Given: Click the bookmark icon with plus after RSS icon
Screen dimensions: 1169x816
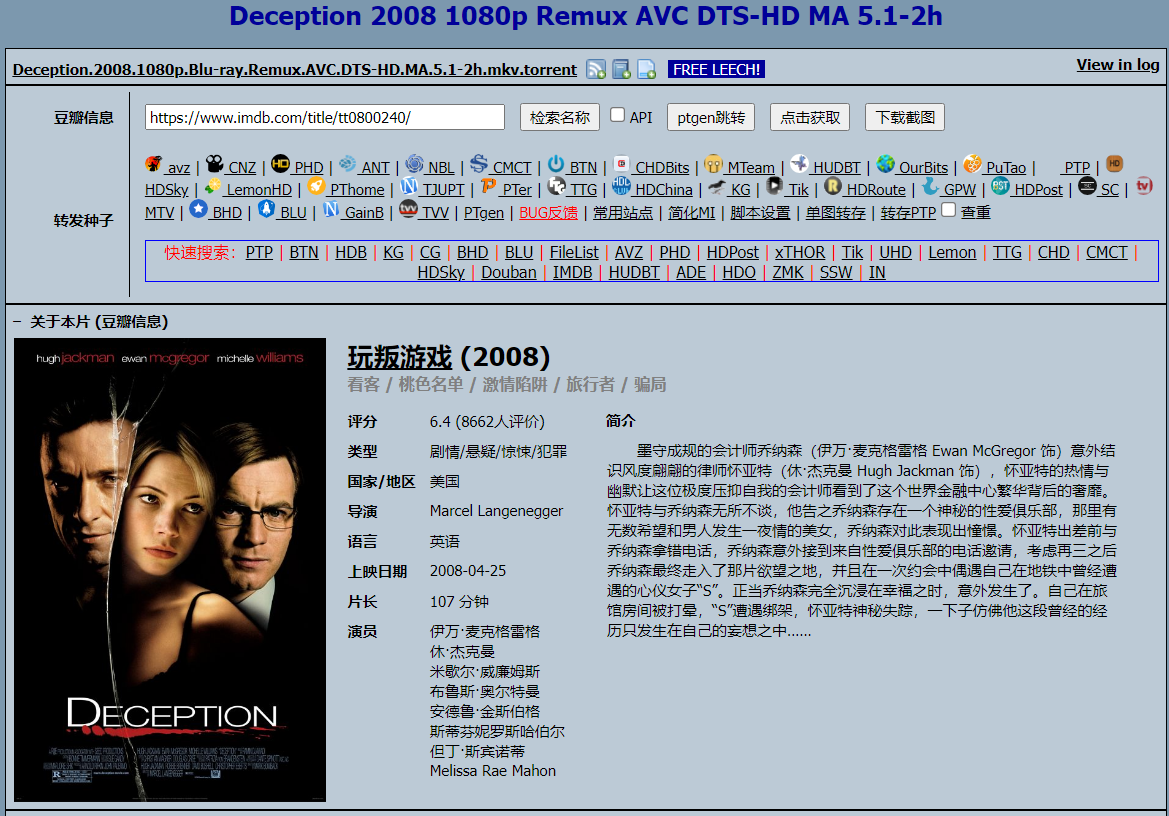Looking at the screenshot, I should [621, 69].
